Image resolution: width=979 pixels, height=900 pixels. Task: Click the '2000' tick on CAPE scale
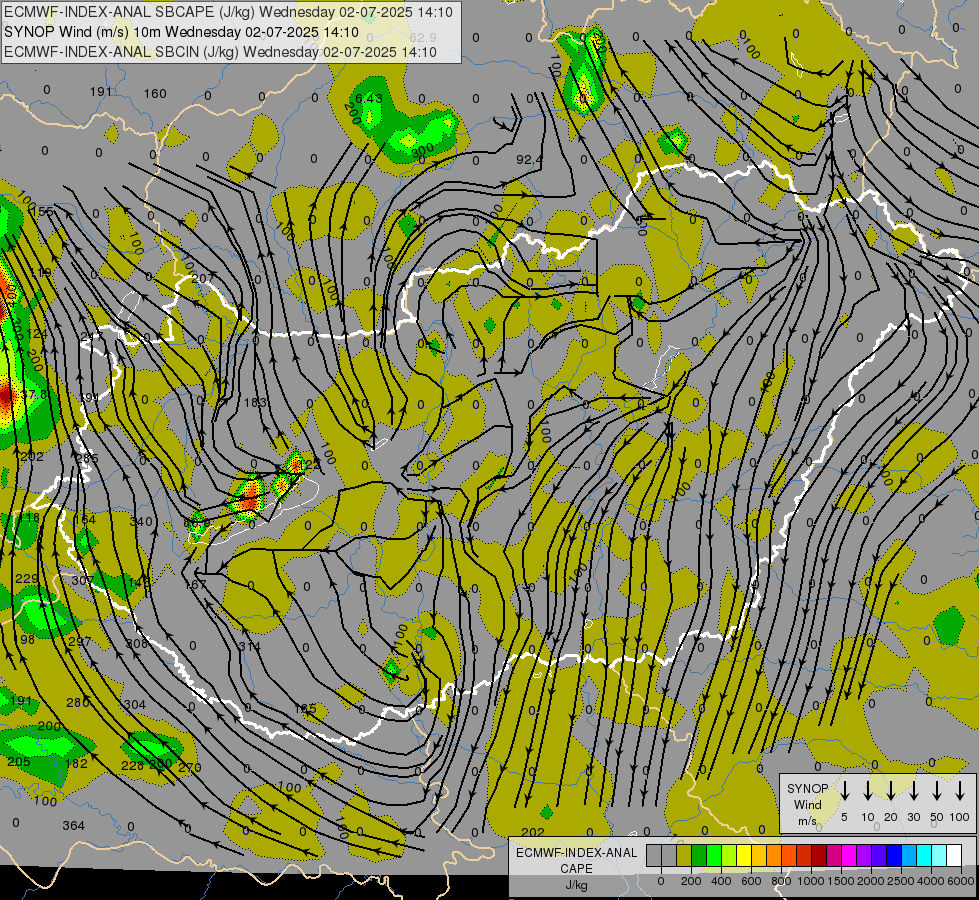click(x=872, y=881)
